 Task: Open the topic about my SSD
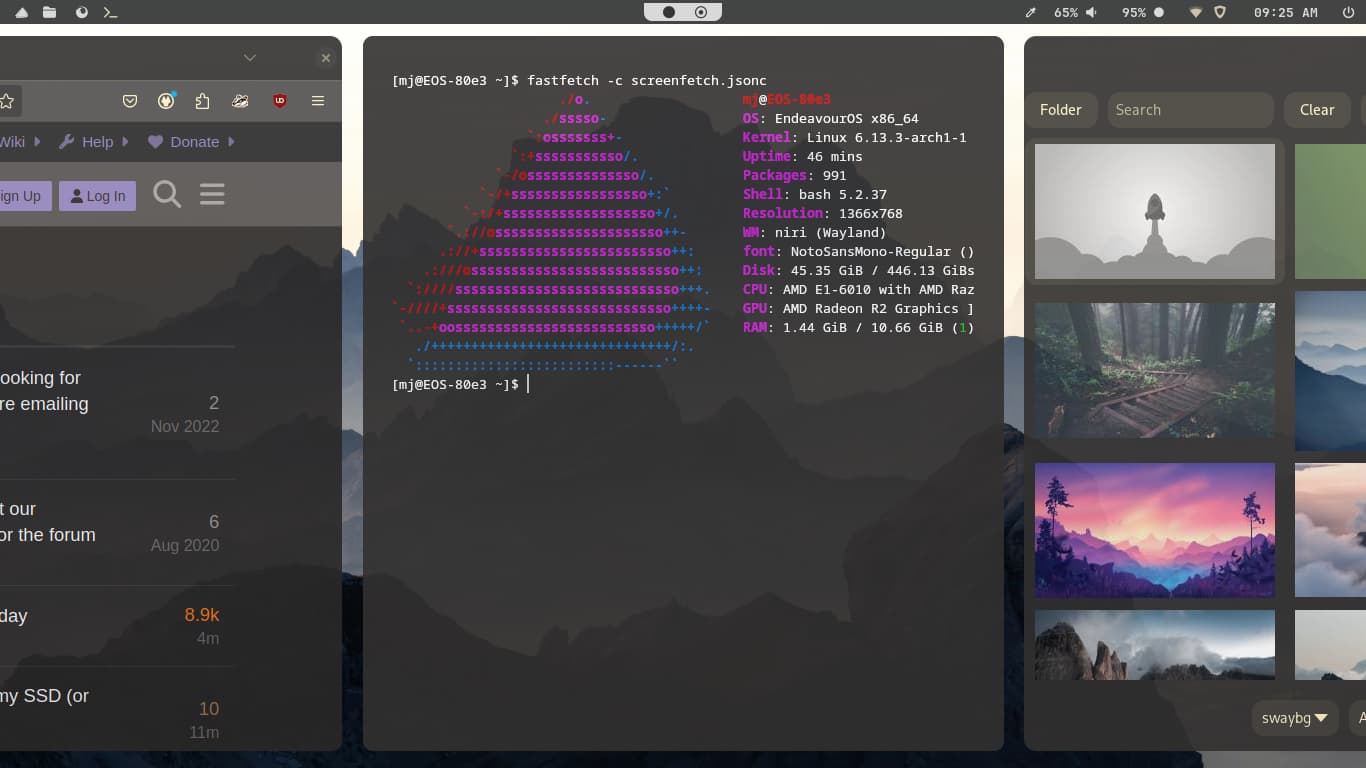coord(44,696)
